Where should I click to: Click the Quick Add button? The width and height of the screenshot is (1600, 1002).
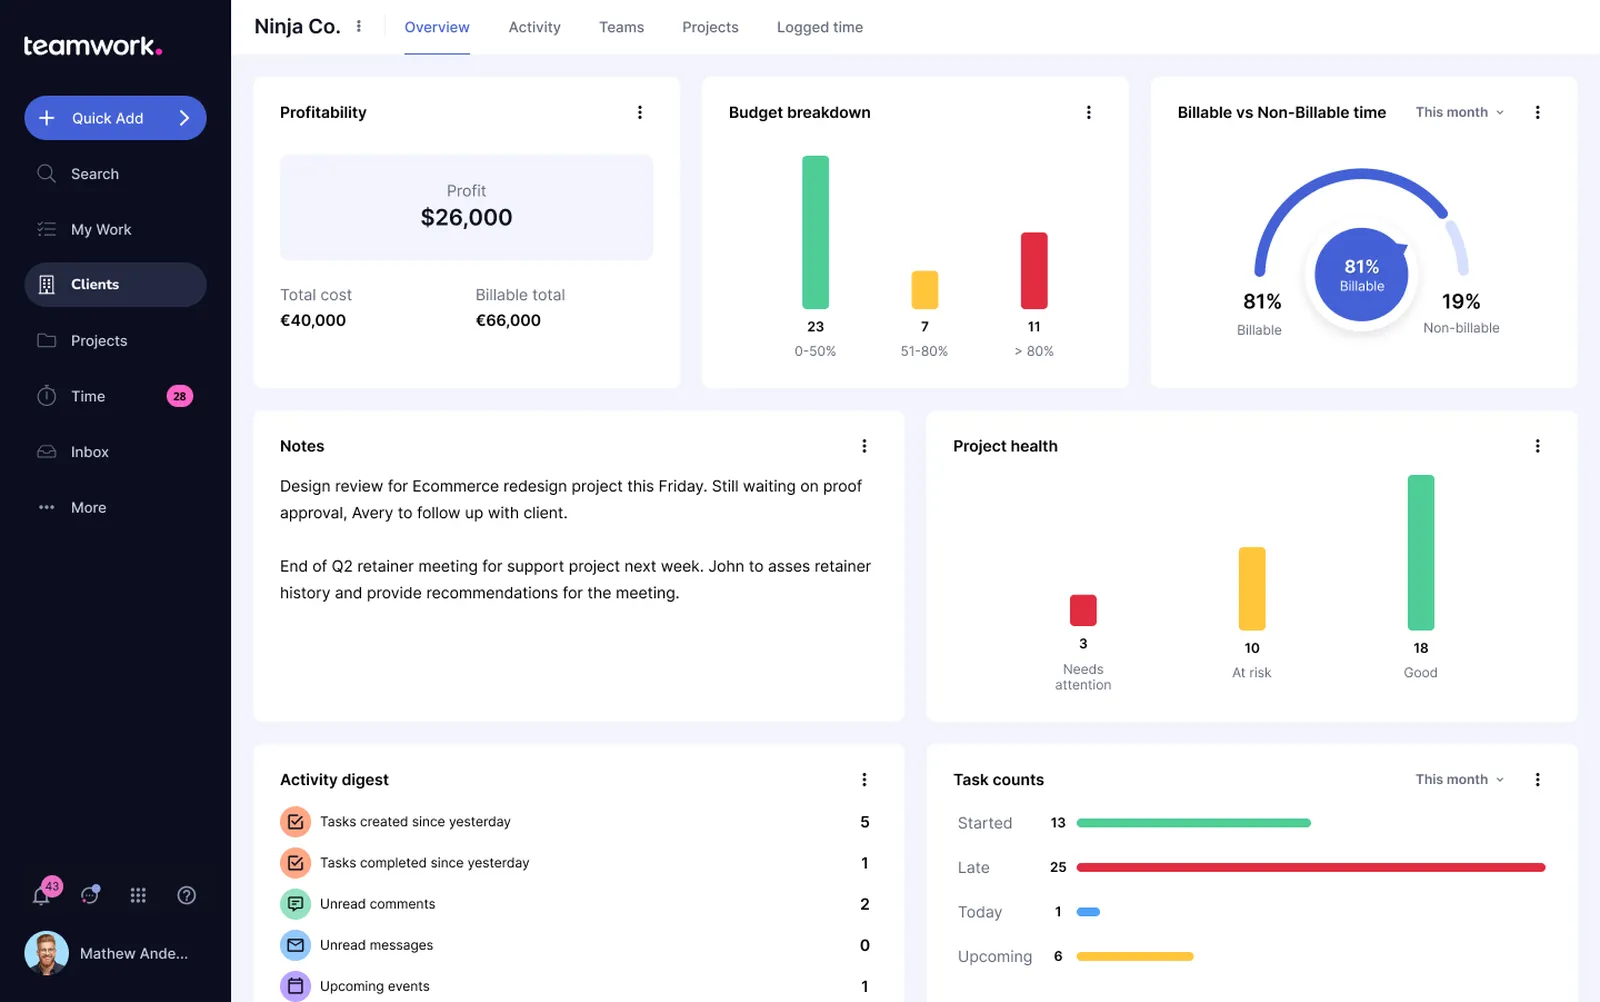click(x=115, y=118)
